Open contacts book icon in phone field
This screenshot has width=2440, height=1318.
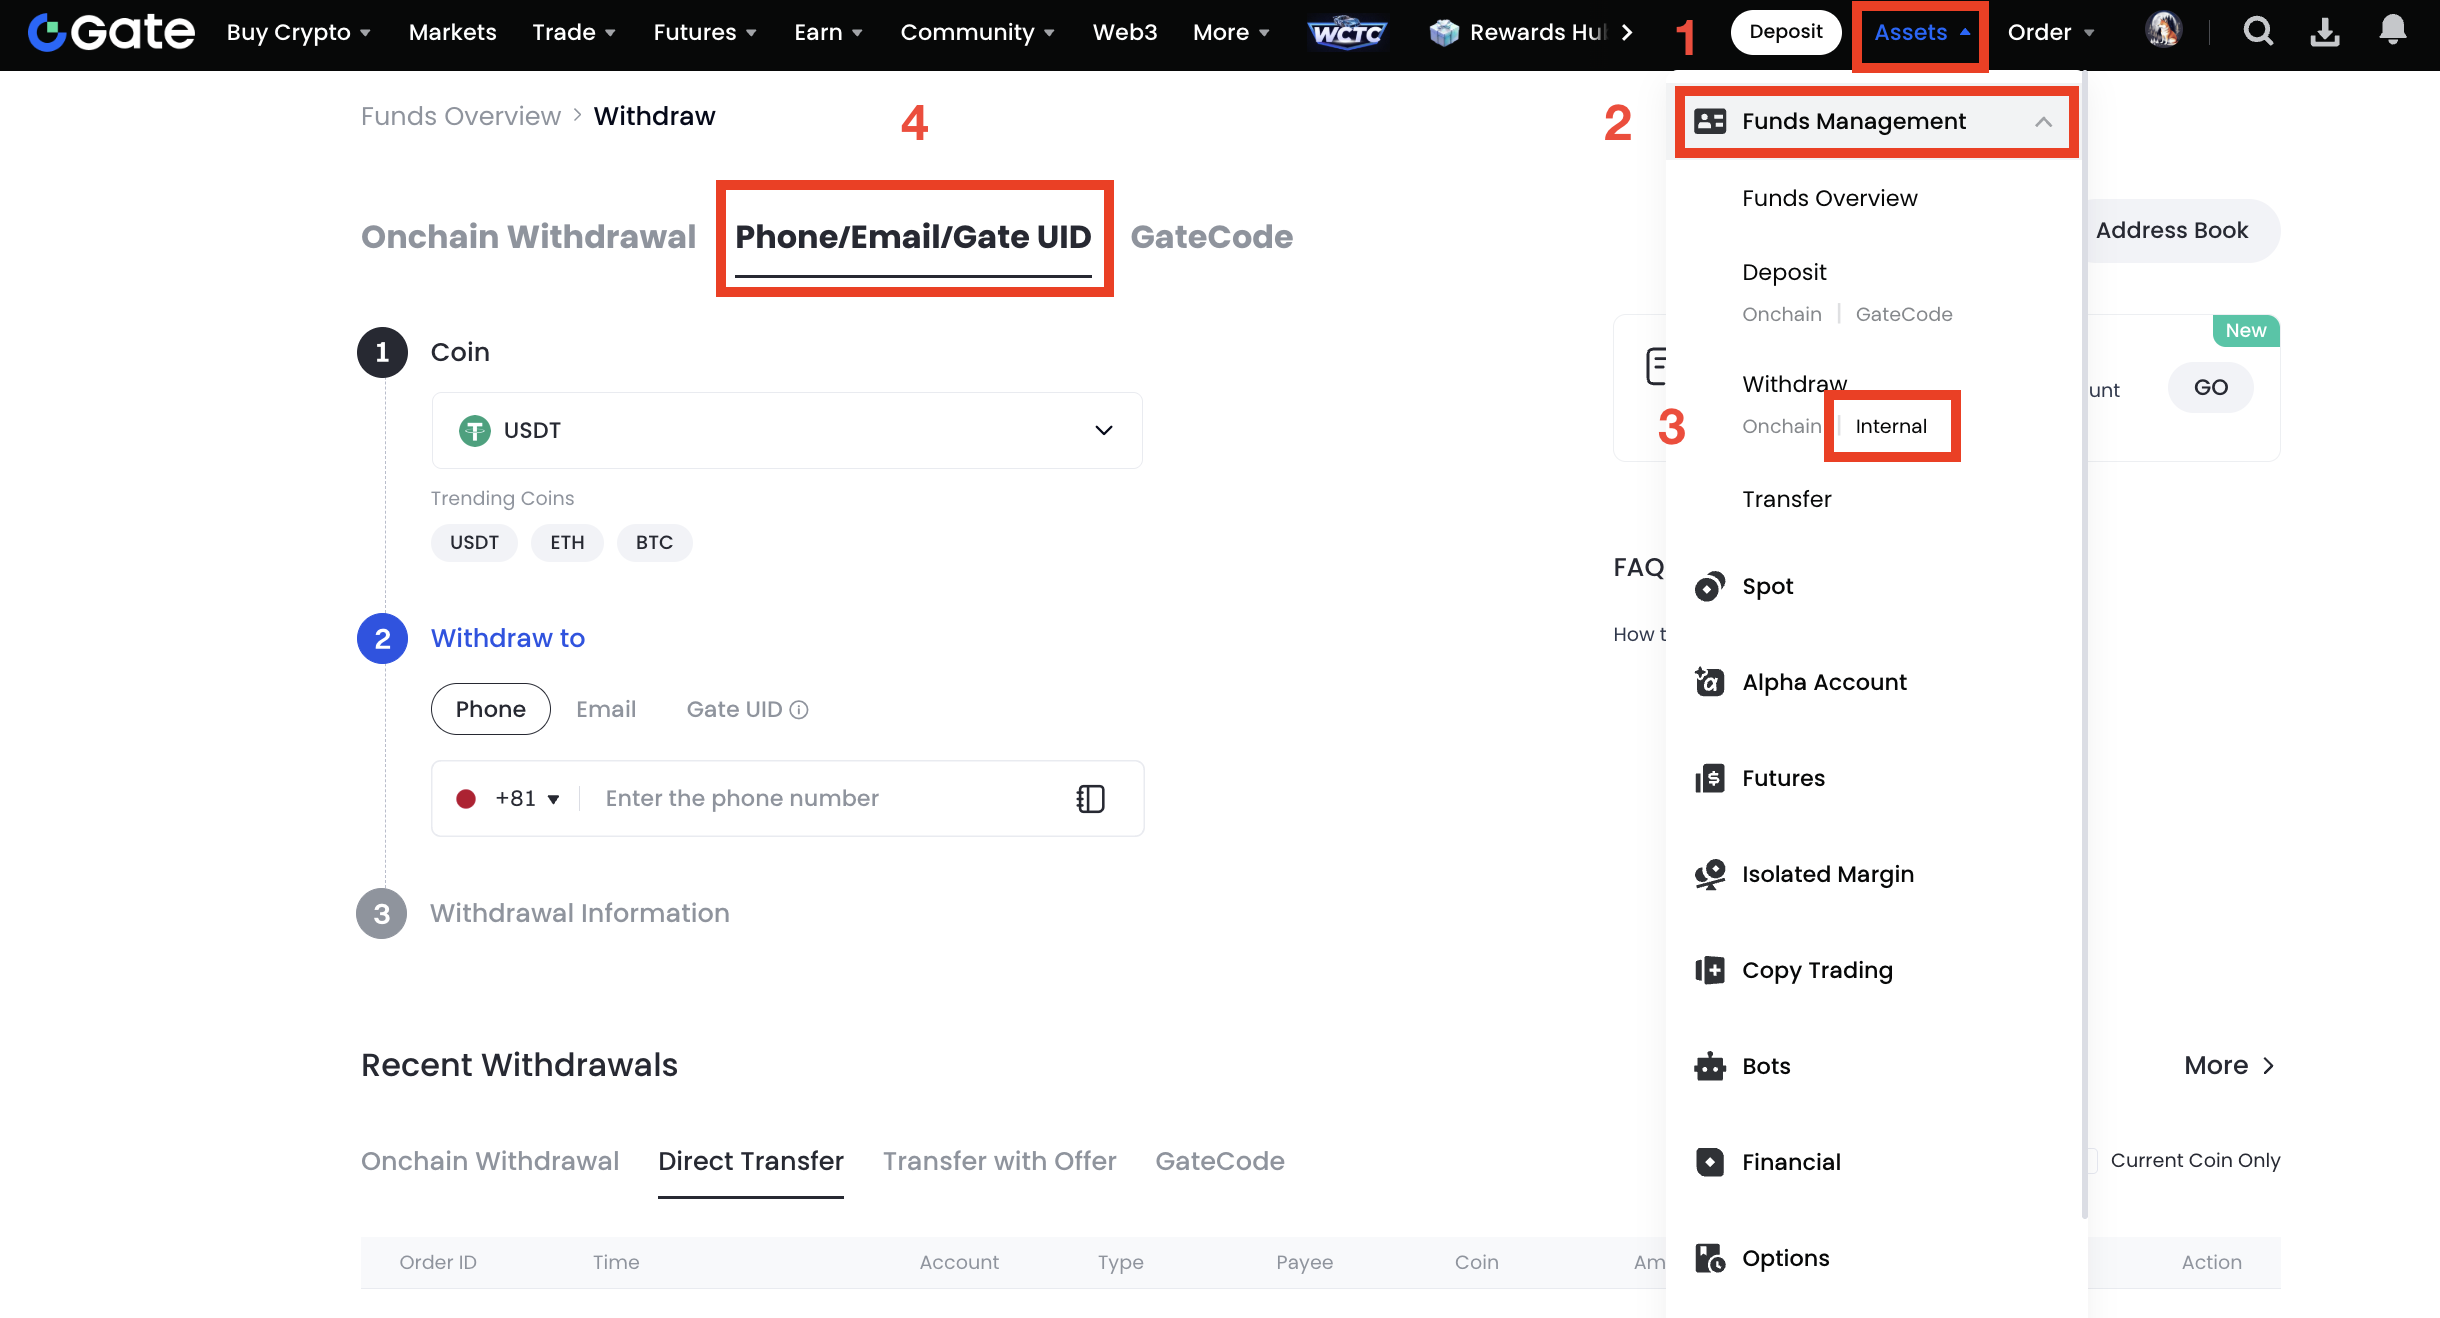point(1090,798)
